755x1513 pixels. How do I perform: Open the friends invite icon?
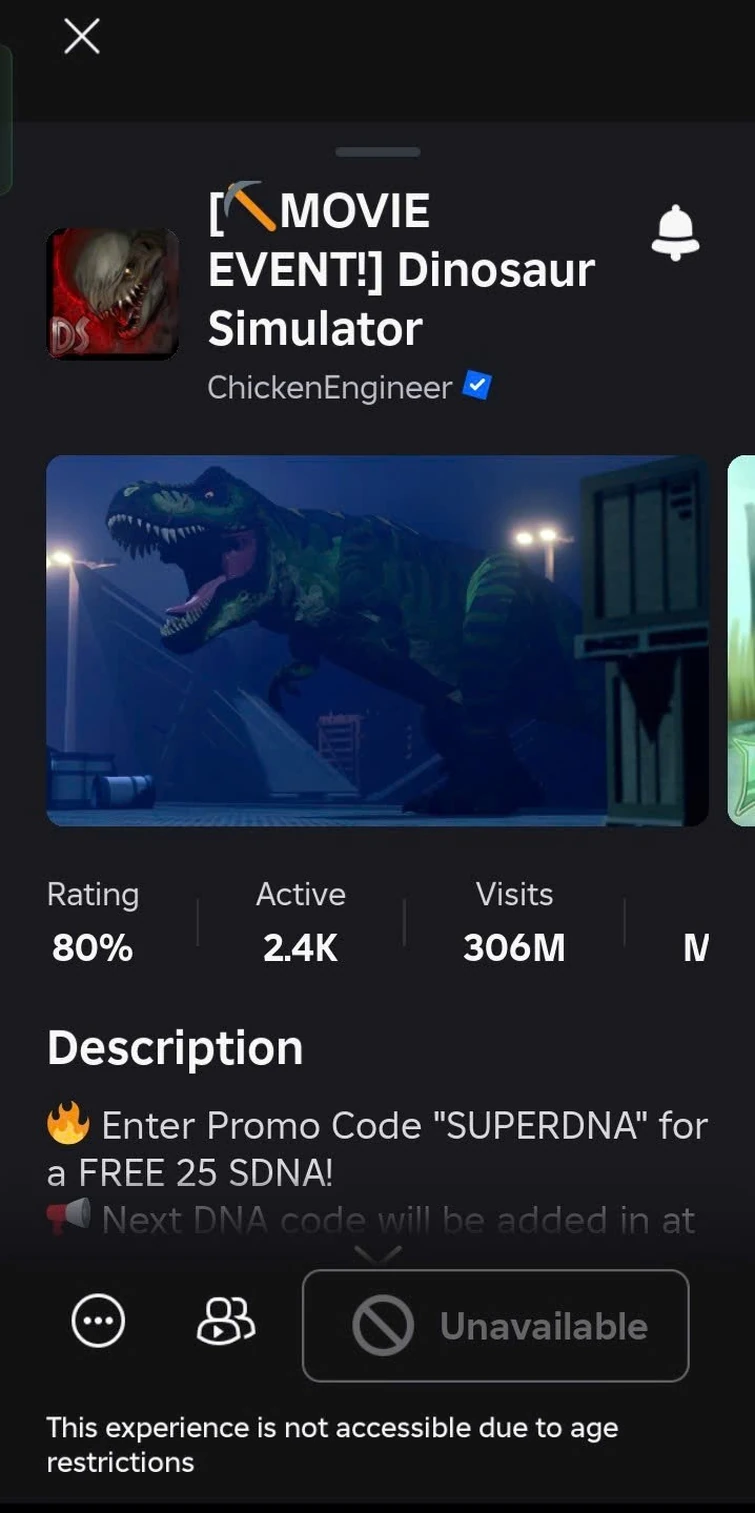point(226,1321)
